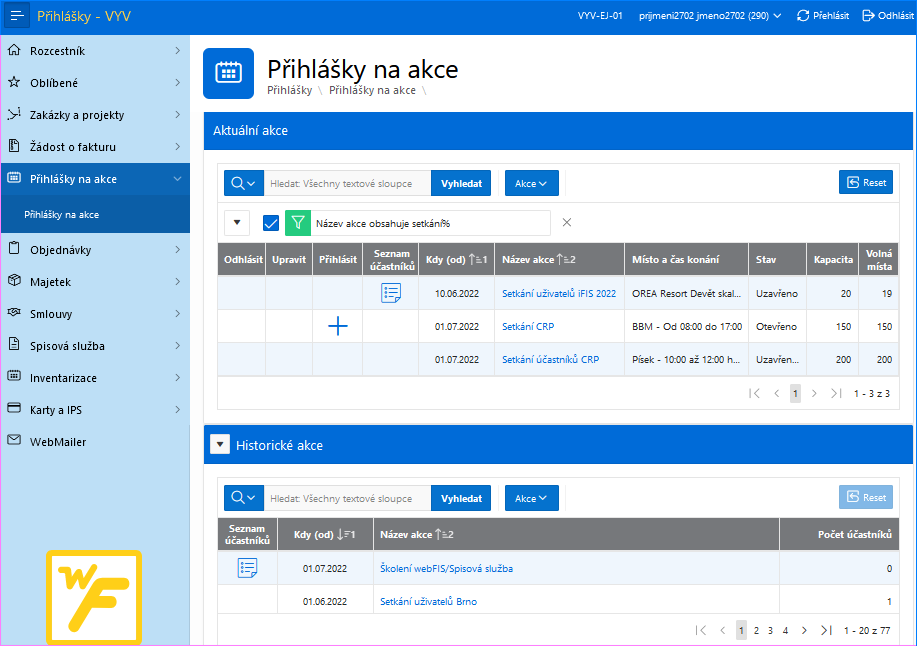Uncheck the Název akce filter checkbox

[x=271, y=223]
